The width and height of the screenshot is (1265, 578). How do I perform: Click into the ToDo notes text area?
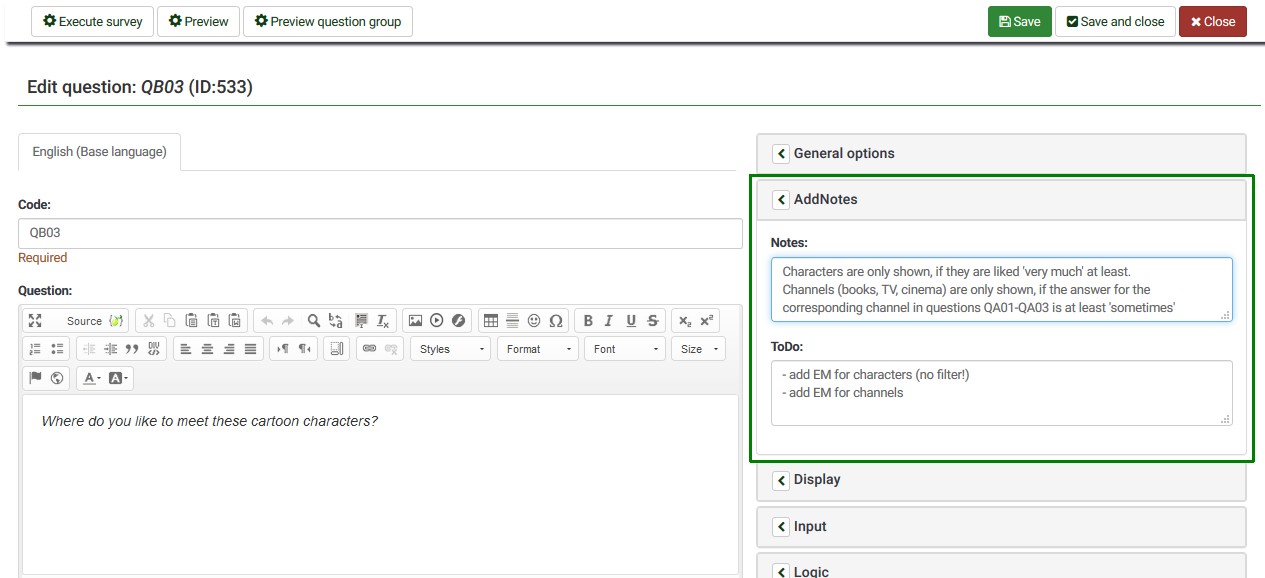[1000, 393]
